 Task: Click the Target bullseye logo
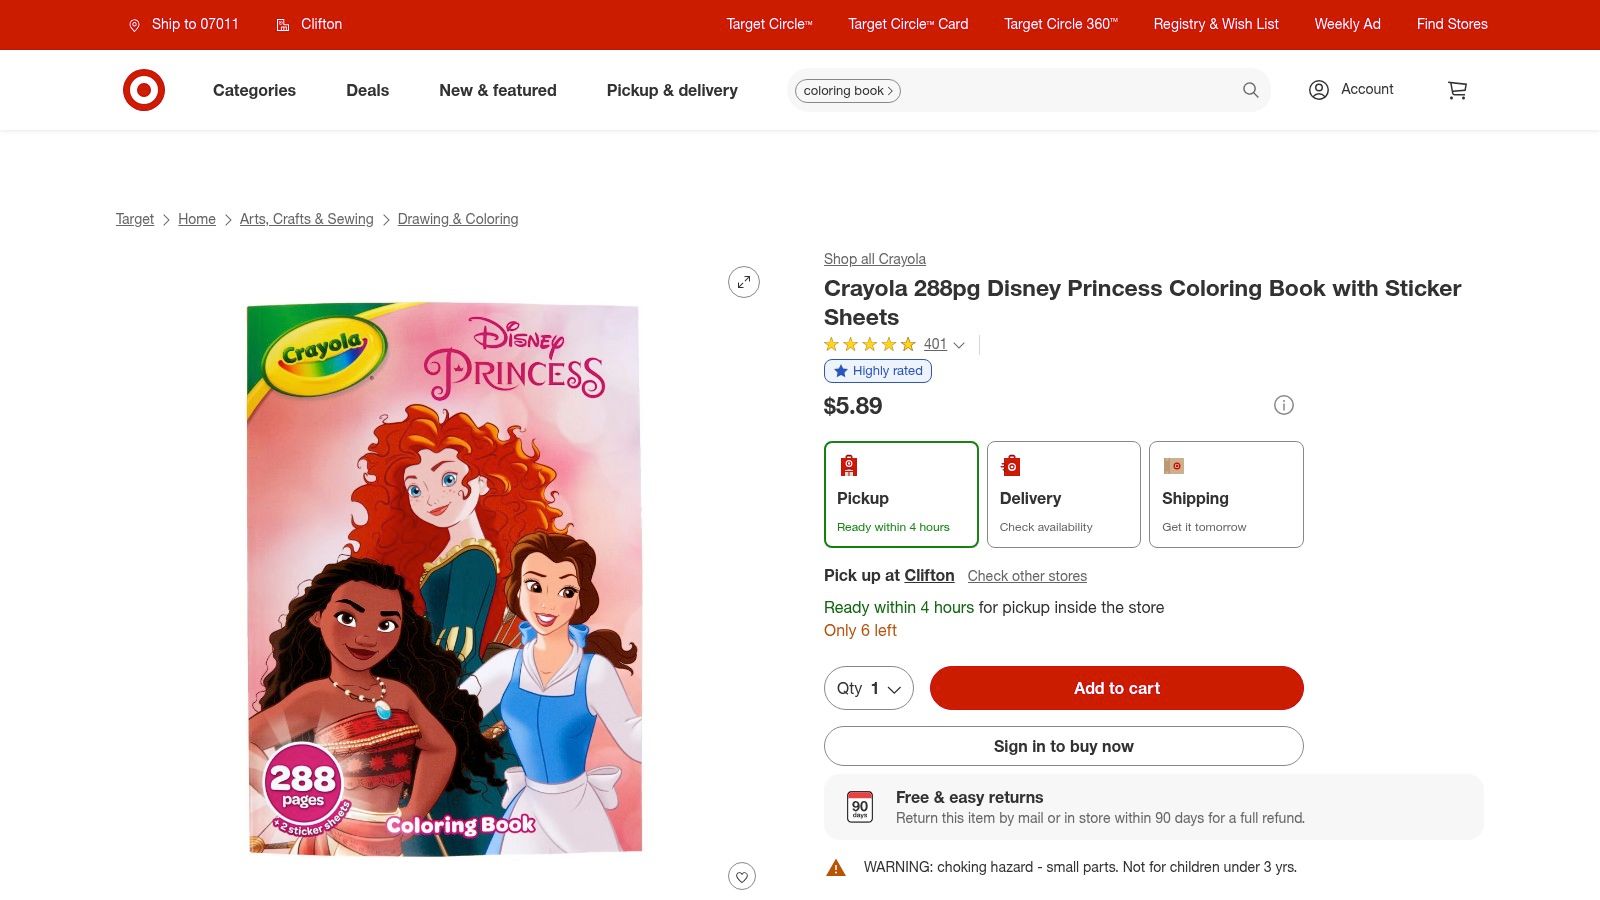coord(145,90)
